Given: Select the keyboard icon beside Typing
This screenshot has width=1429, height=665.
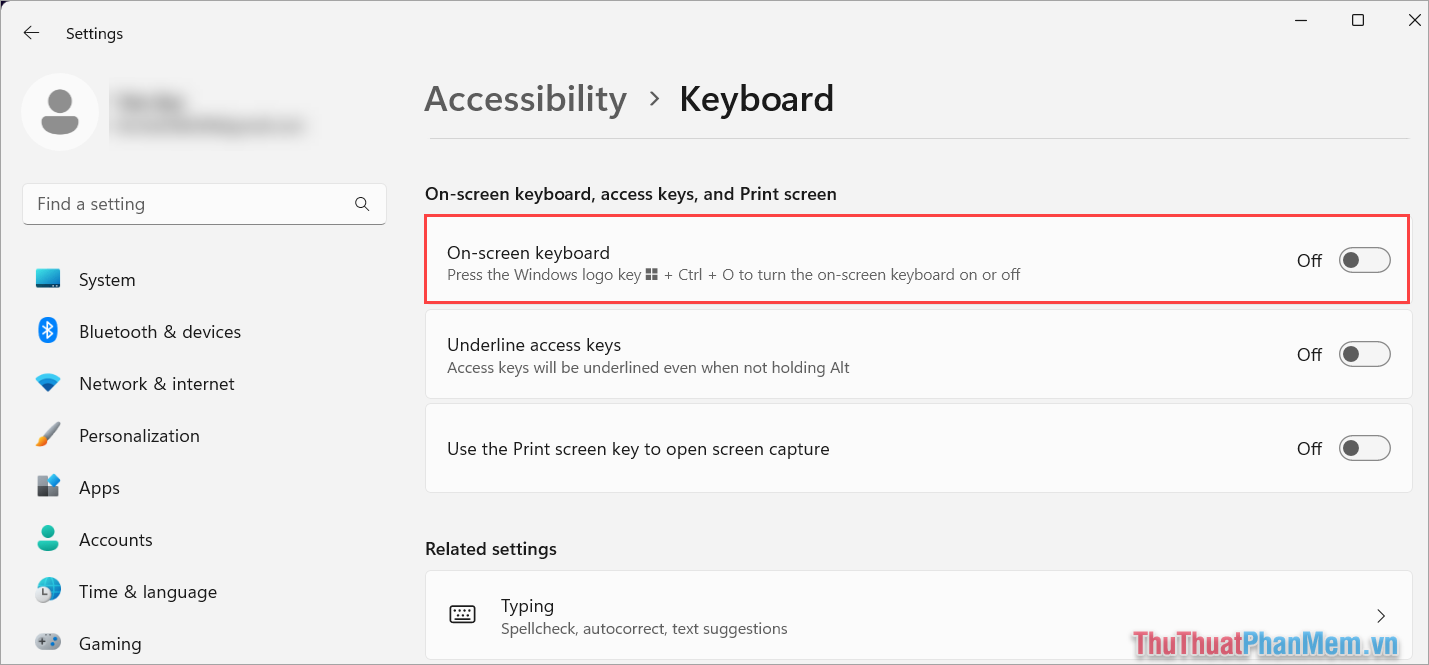Looking at the screenshot, I should click(463, 614).
